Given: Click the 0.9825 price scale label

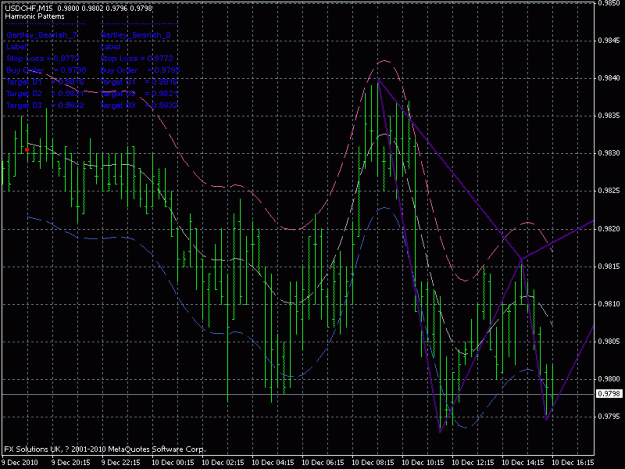Looking at the screenshot, I should coord(609,190).
